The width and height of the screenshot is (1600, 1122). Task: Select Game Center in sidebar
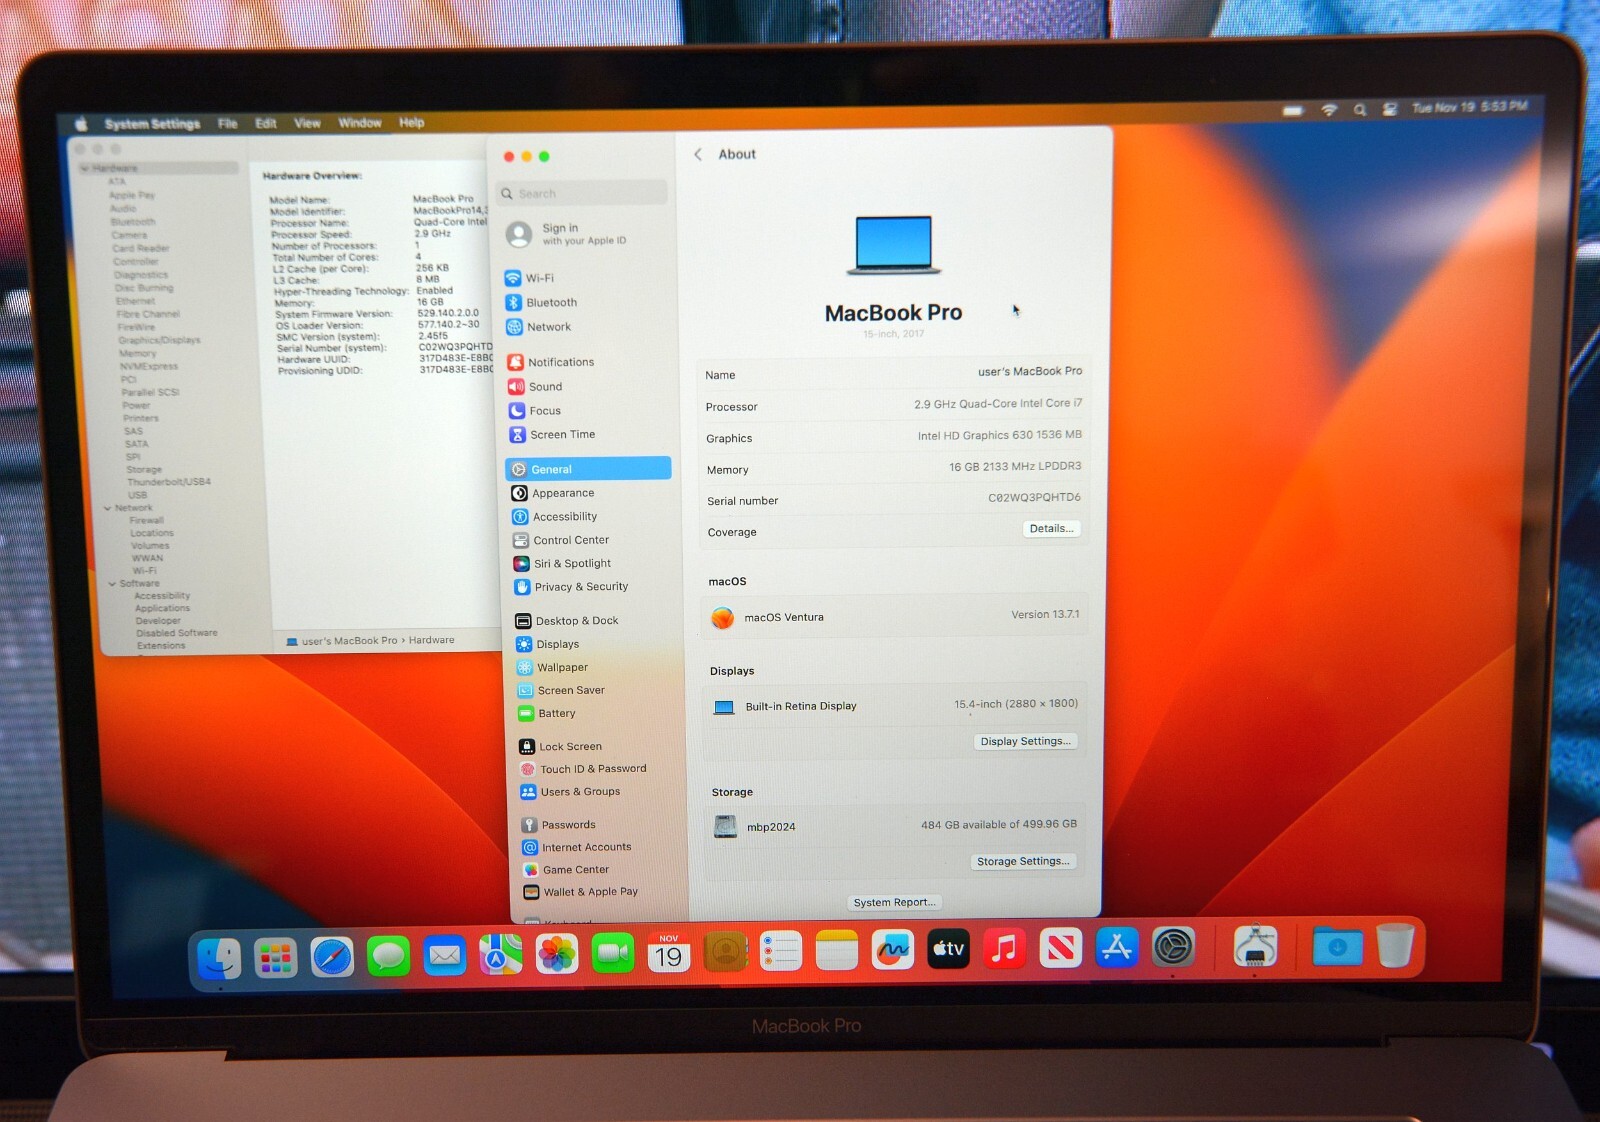coord(566,870)
